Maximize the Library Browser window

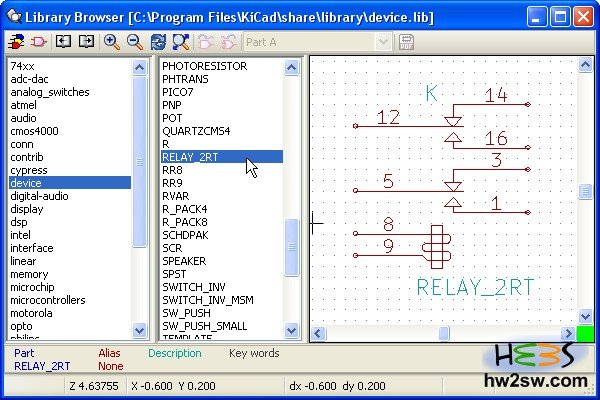click(x=561, y=16)
